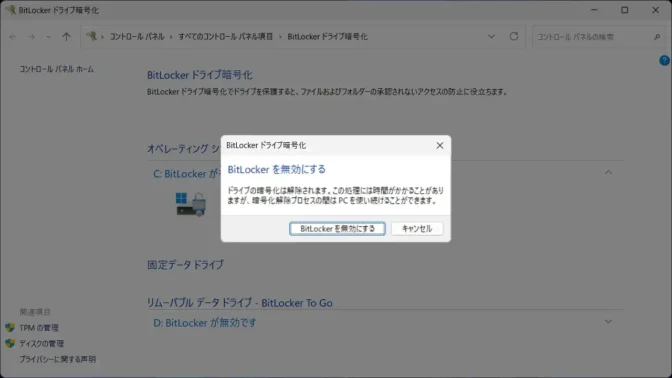The height and width of the screenshot is (378, 672).
Task: Click the リムーバブル データ ドライブ - BitLocker To Go heading
Action: (x=240, y=303)
